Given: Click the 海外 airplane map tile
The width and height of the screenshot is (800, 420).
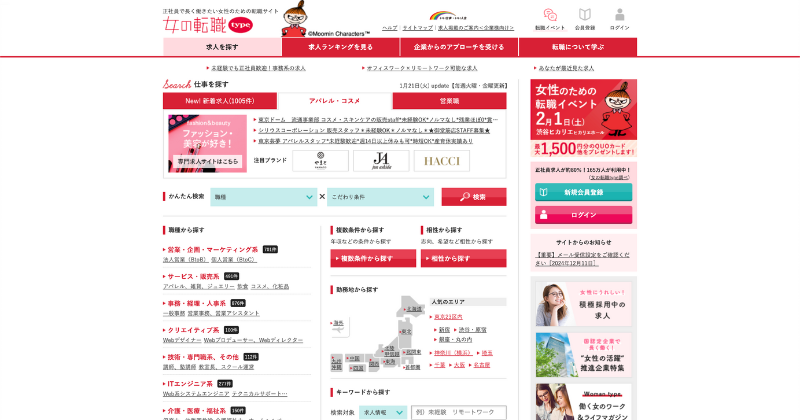Looking at the screenshot, I should tap(339, 326).
